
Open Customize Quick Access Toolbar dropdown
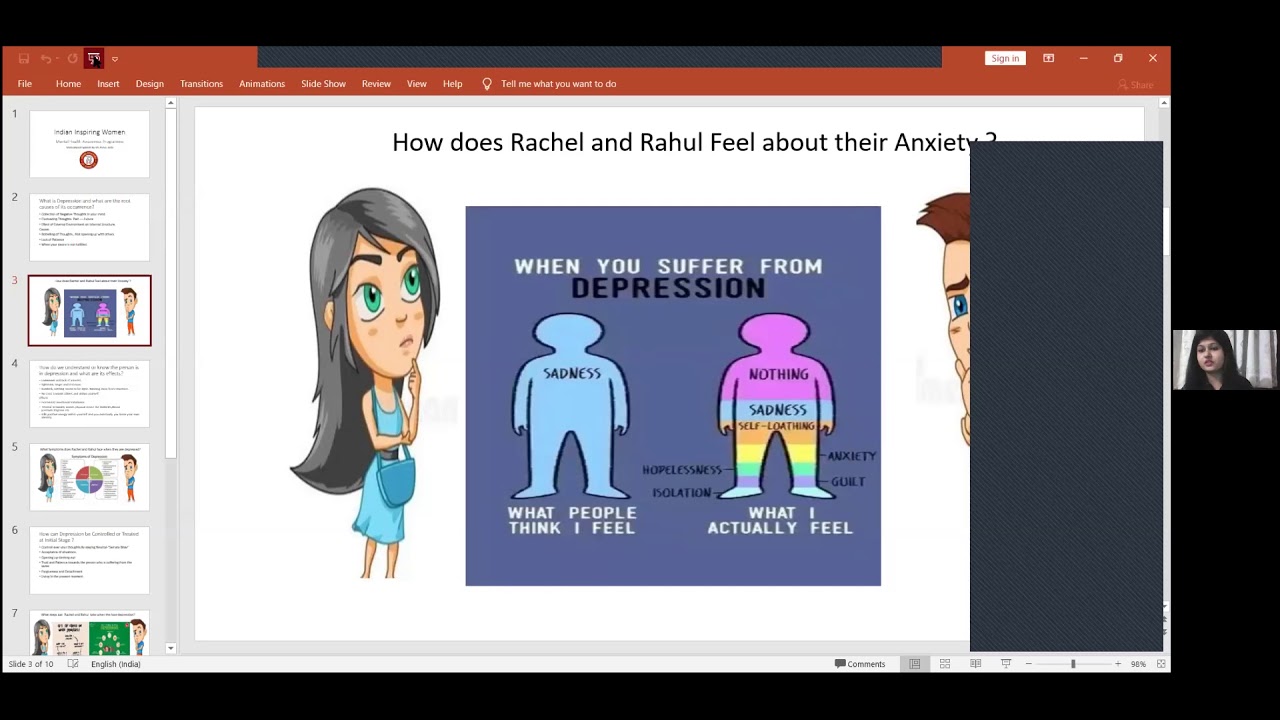tap(115, 59)
